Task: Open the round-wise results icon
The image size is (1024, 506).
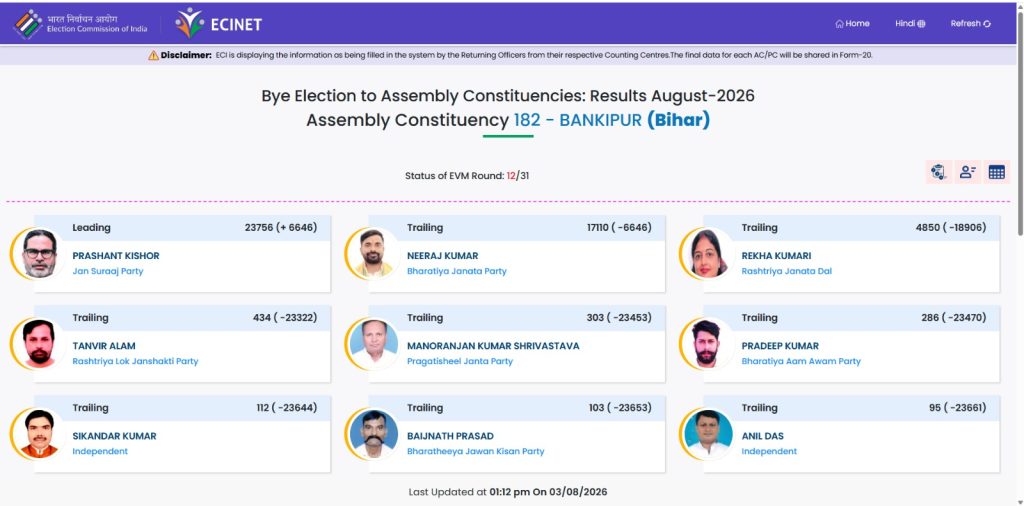Action: [x=938, y=172]
